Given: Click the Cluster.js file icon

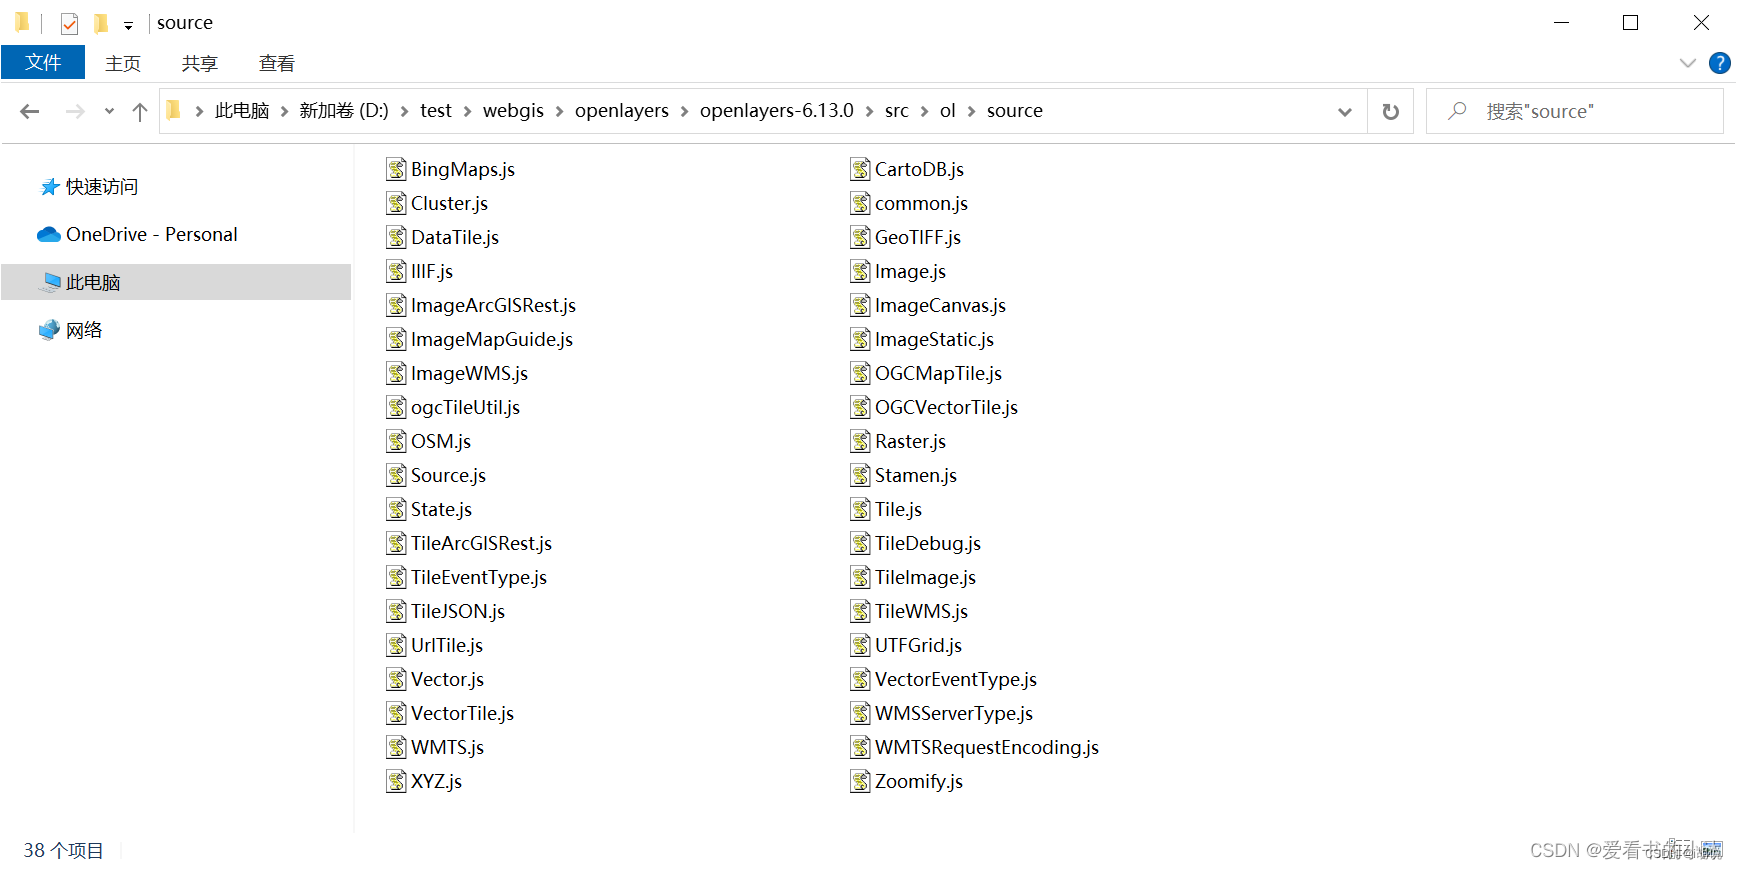Looking at the screenshot, I should [397, 203].
